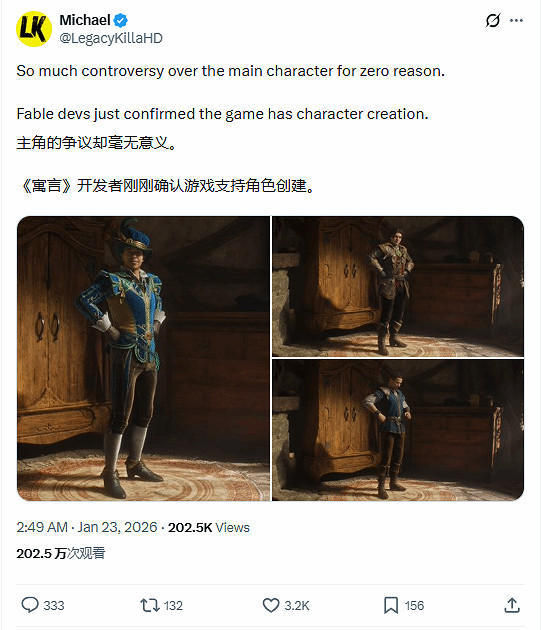Screen dimensions: 541x630
Task: Click the 3.2K likes count
Action: (297, 605)
